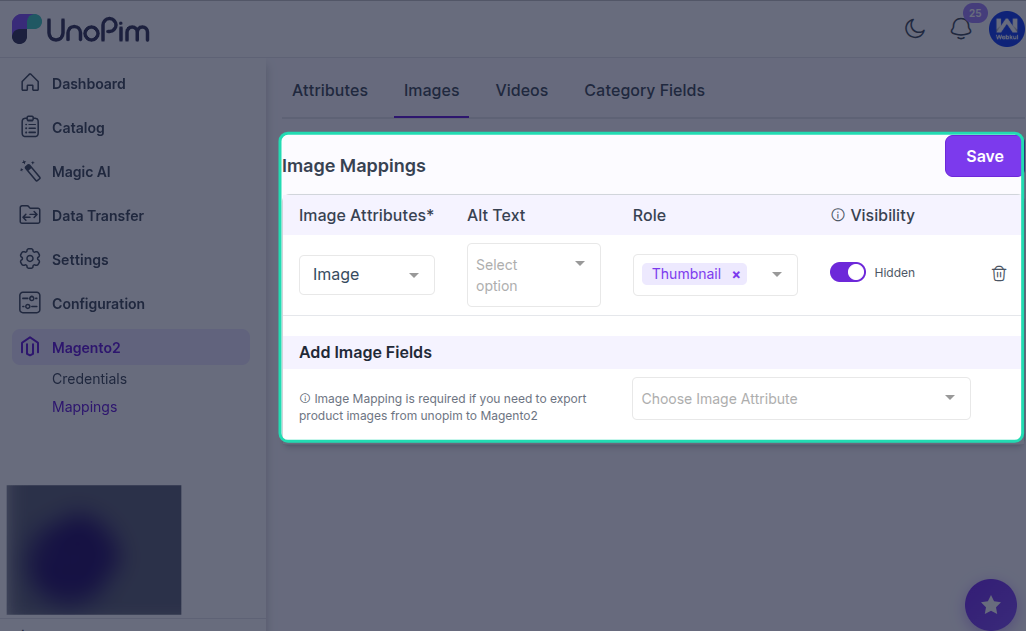Open the Webkul user avatar menu
Viewport: 1026px width, 631px height.
point(1006,29)
